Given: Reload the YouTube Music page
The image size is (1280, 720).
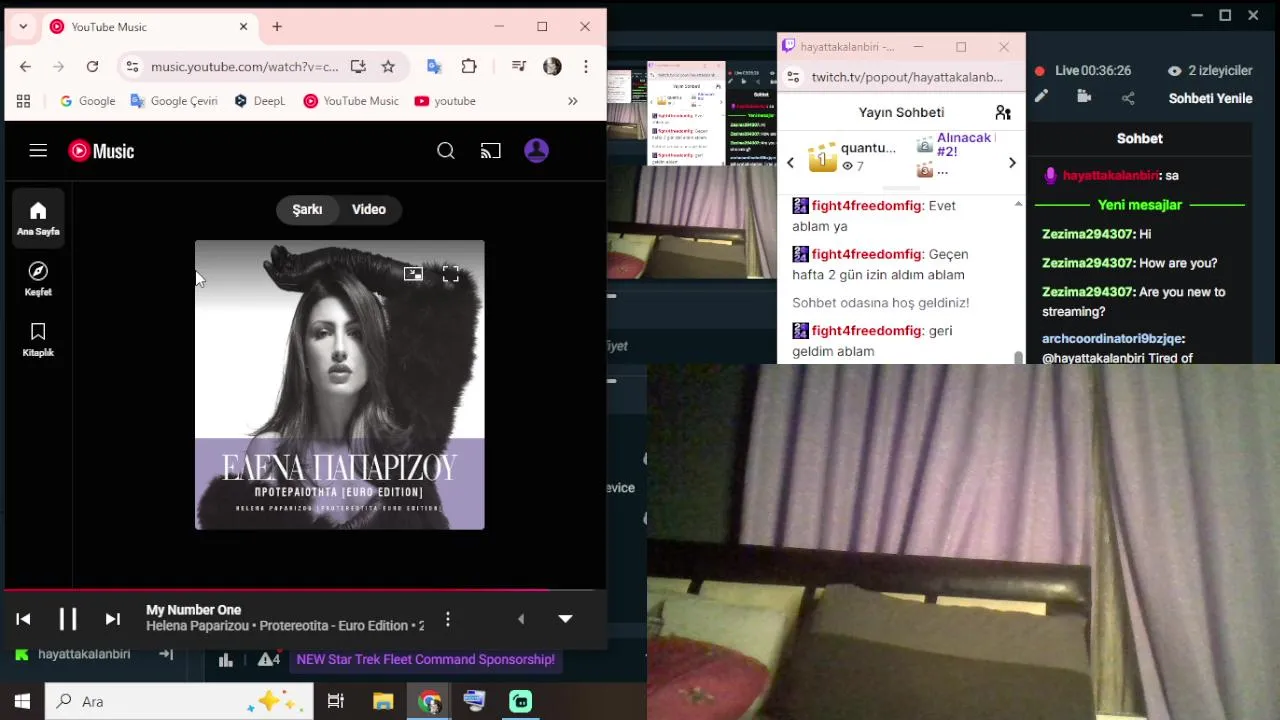Looking at the screenshot, I should click(92, 67).
